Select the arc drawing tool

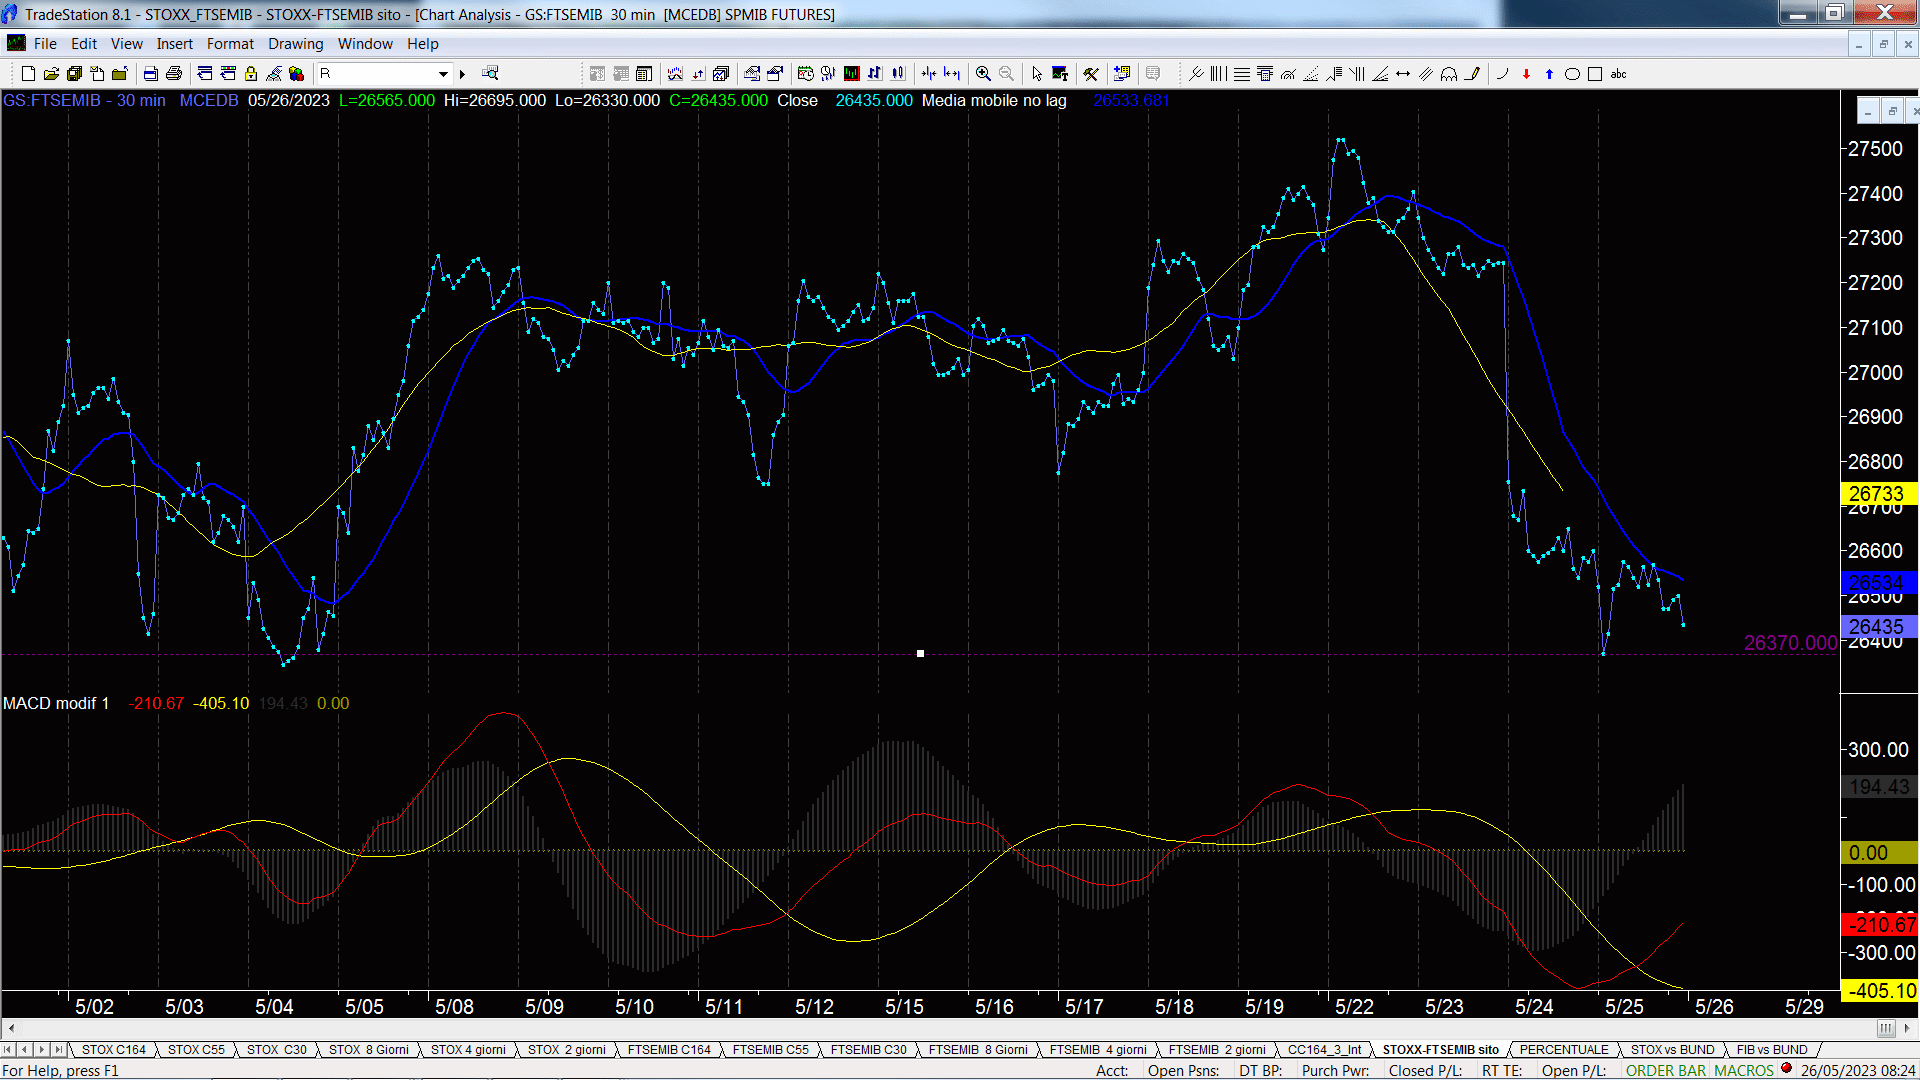click(1502, 74)
